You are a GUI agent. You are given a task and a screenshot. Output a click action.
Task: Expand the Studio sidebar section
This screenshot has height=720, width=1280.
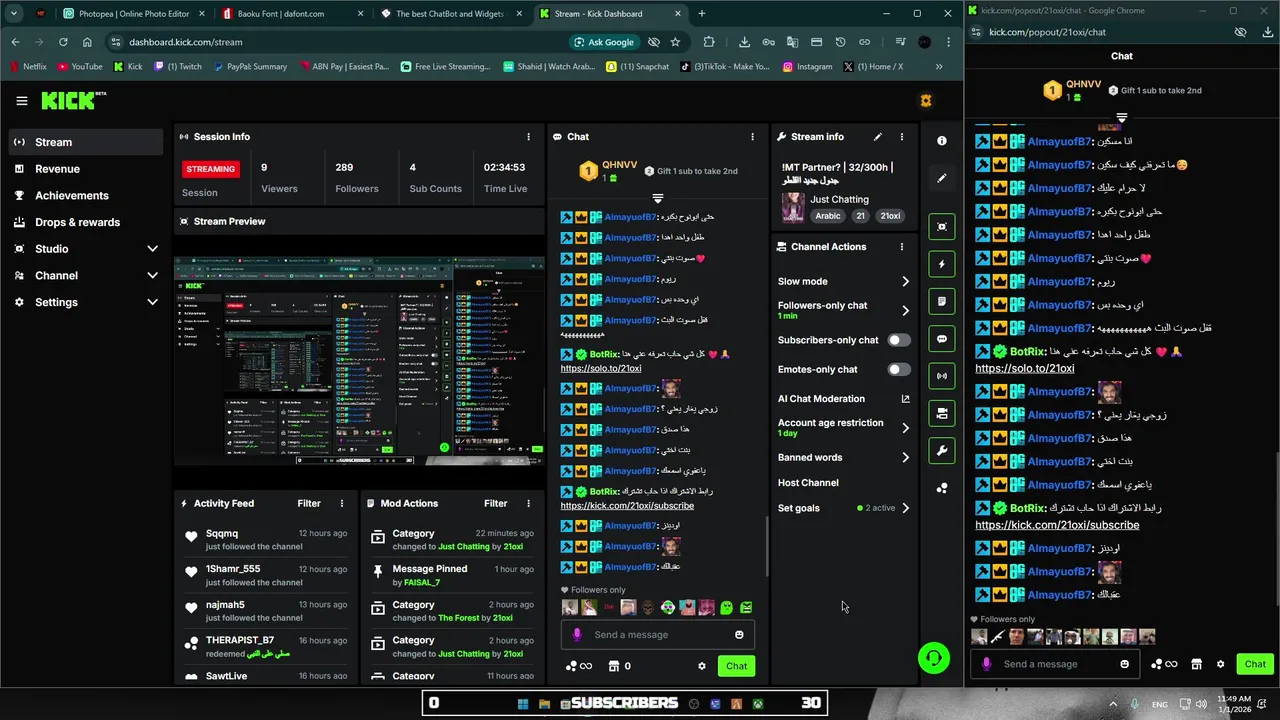[152, 249]
